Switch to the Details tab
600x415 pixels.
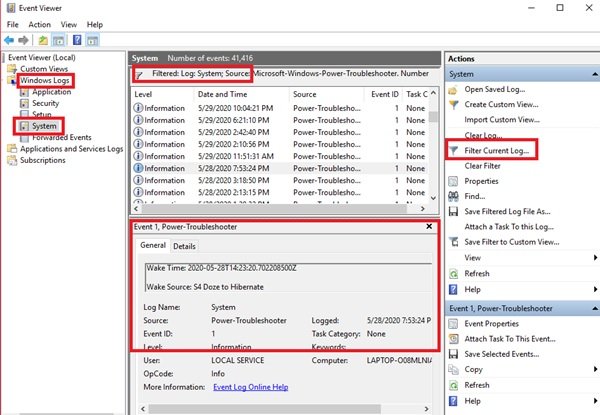[x=184, y=246]
